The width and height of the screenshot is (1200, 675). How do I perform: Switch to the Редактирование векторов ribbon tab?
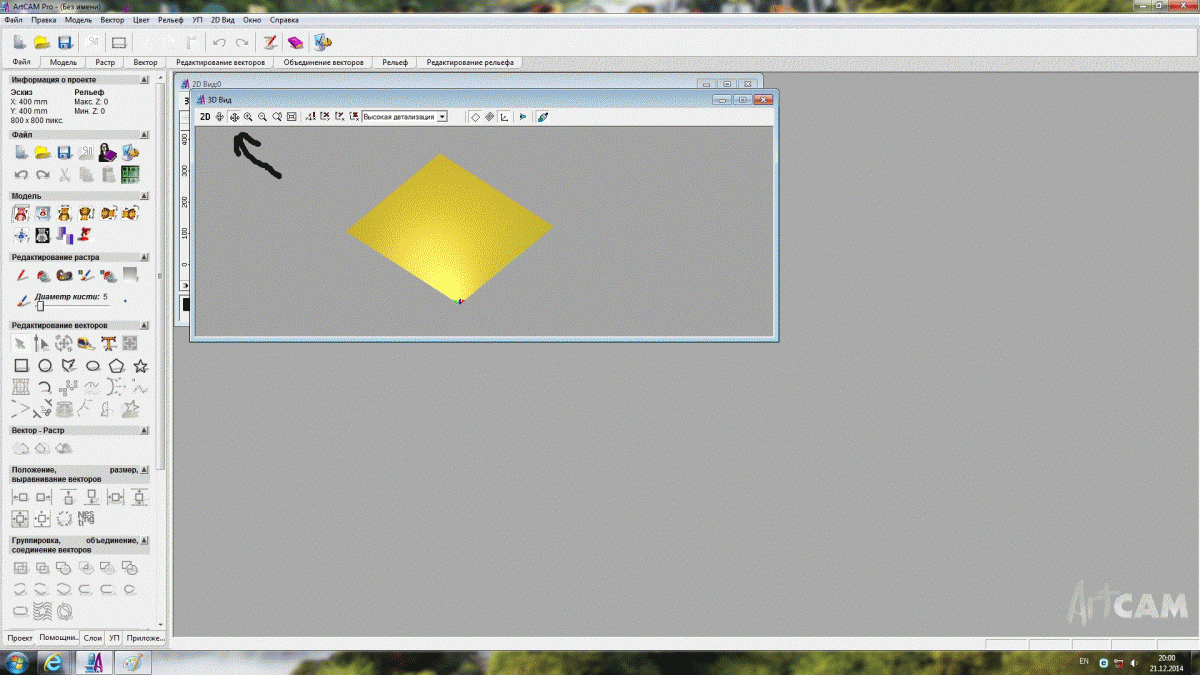(221, 62)
